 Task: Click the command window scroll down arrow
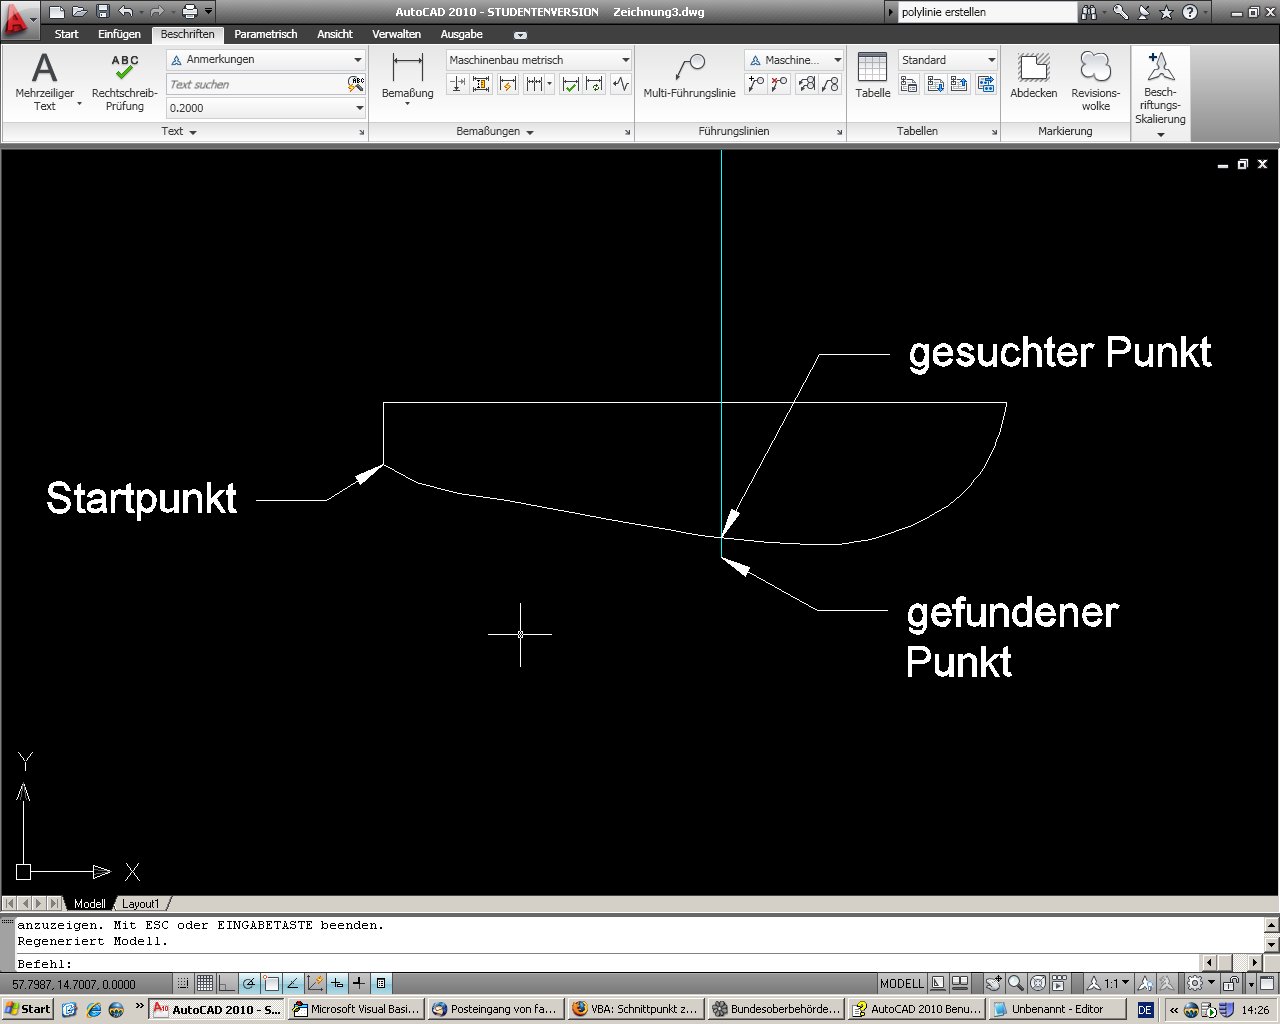click(x=1272, y=944)
